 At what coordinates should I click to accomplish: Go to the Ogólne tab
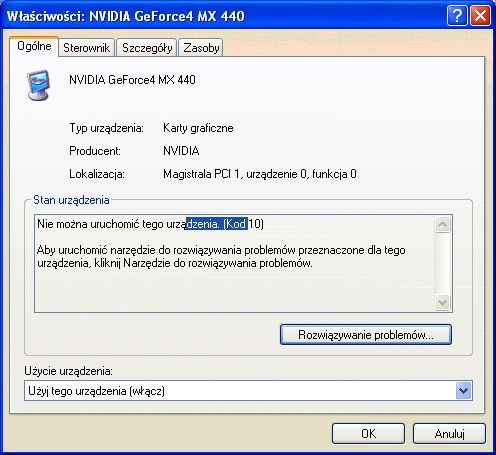pyautogui.click(x=34, y=46)
